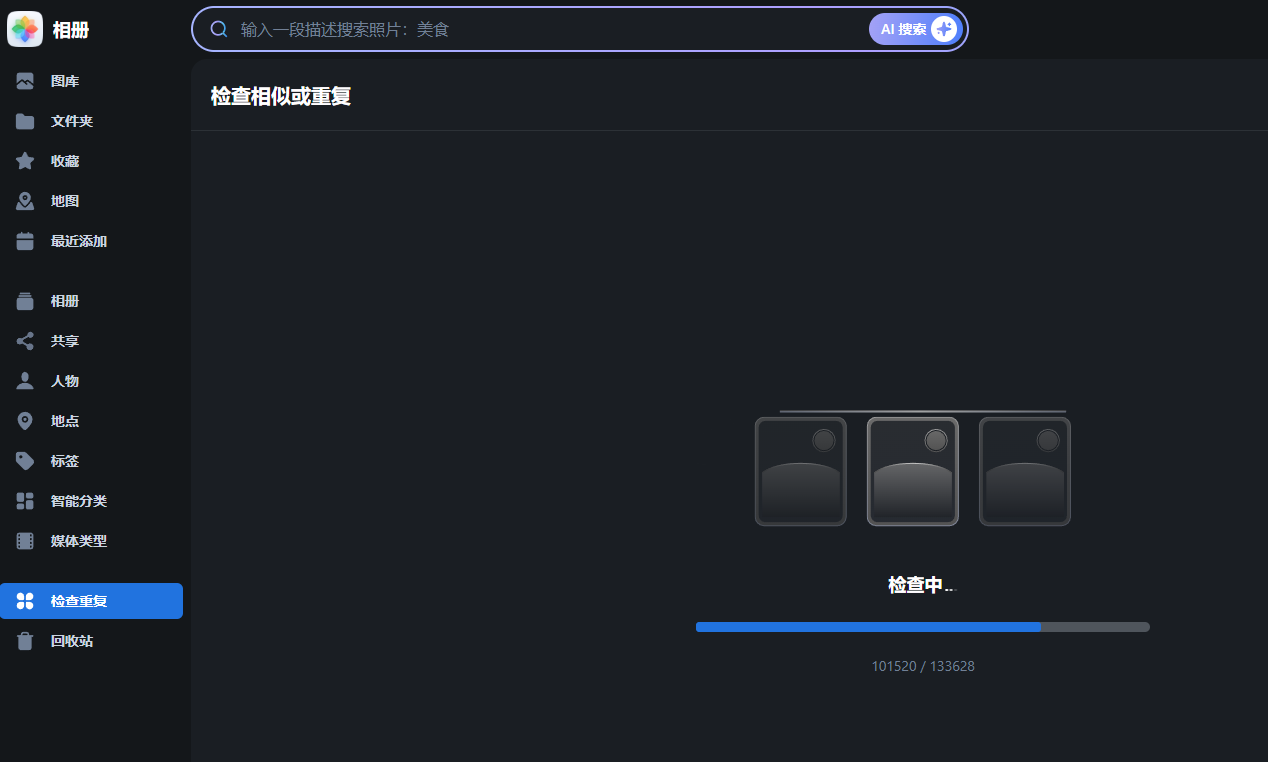Open 图库 in the sidebar
1268x762 pixels.
(91, 81)
